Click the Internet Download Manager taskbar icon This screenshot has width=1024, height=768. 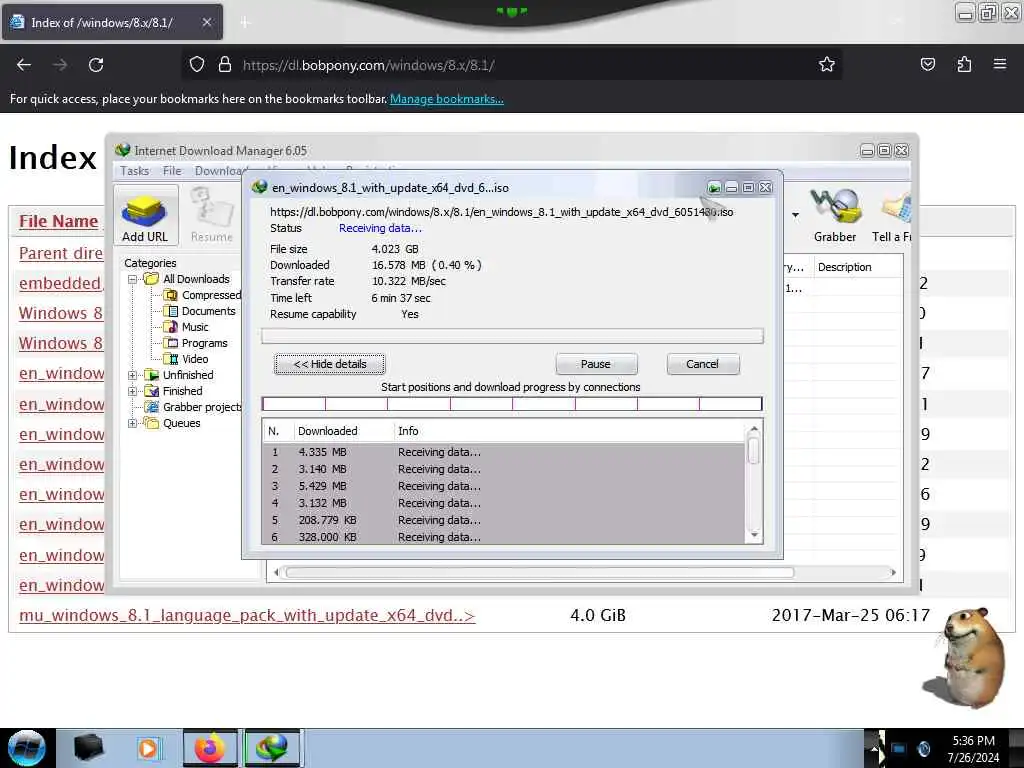click(272, 748)
